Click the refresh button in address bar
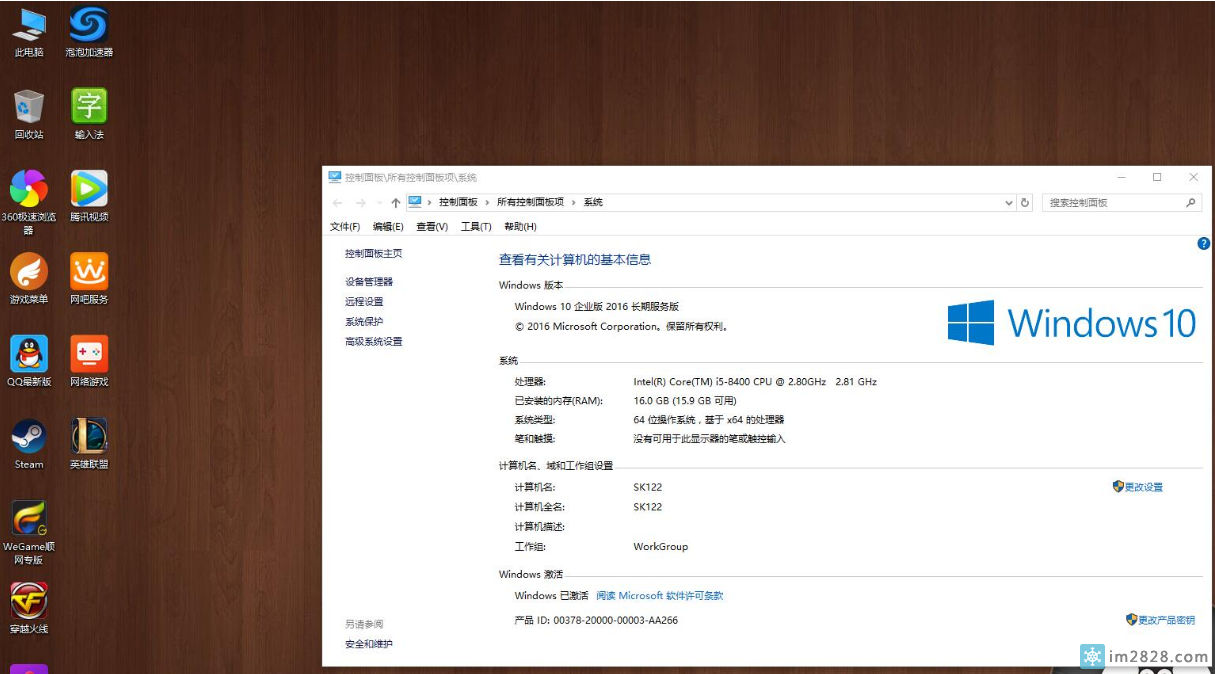This screenshot has width=1215, height=674. (x=1025, y=203)
